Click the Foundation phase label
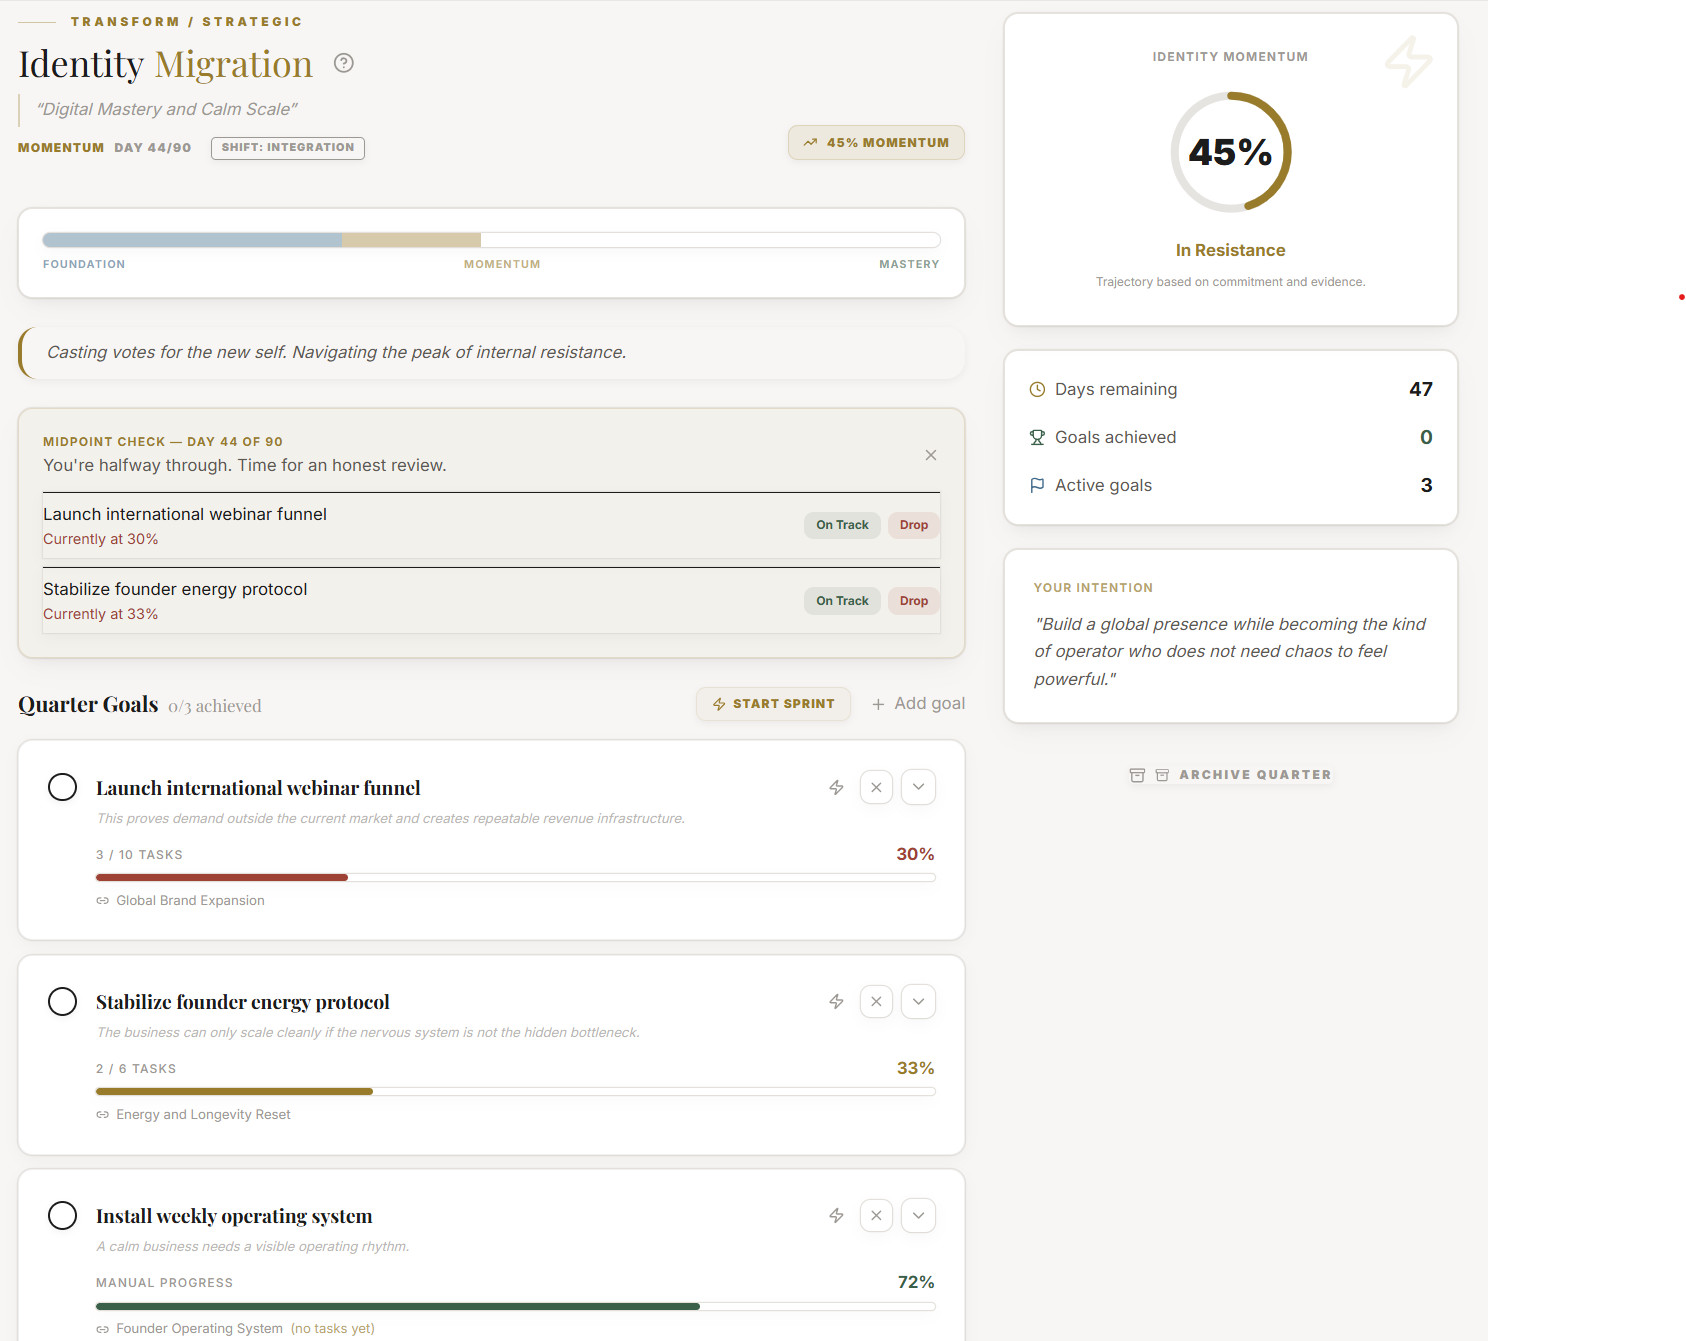Image resolution: width=1686 pixels, height=1341 pixels. click(84, 264)
